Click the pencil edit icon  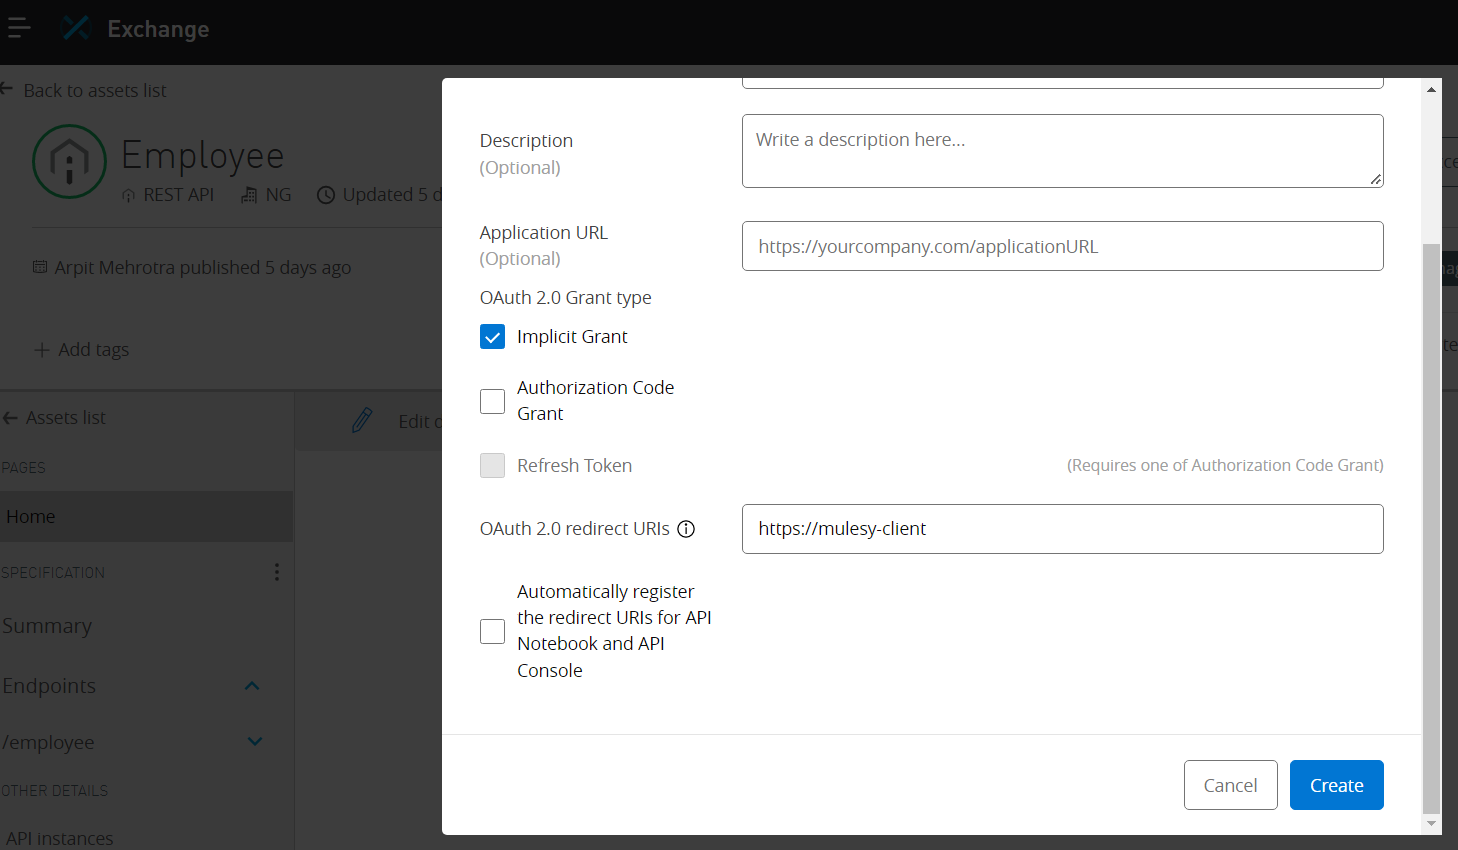(x=362, y=421)
